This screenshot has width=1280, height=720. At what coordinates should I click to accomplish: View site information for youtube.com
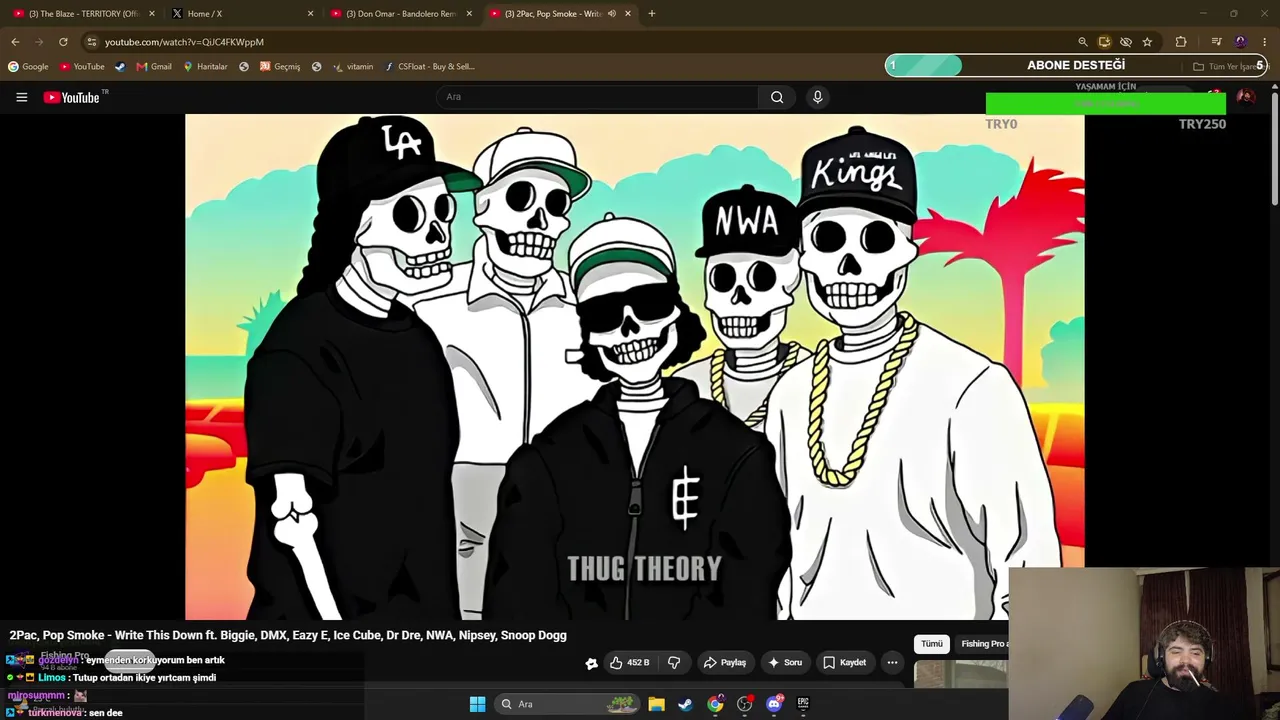point(92,42)
